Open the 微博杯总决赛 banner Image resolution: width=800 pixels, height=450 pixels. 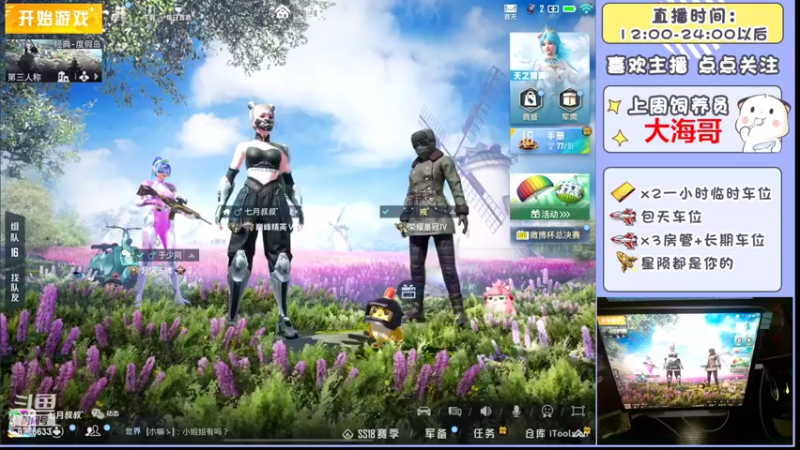coord(550,235)
